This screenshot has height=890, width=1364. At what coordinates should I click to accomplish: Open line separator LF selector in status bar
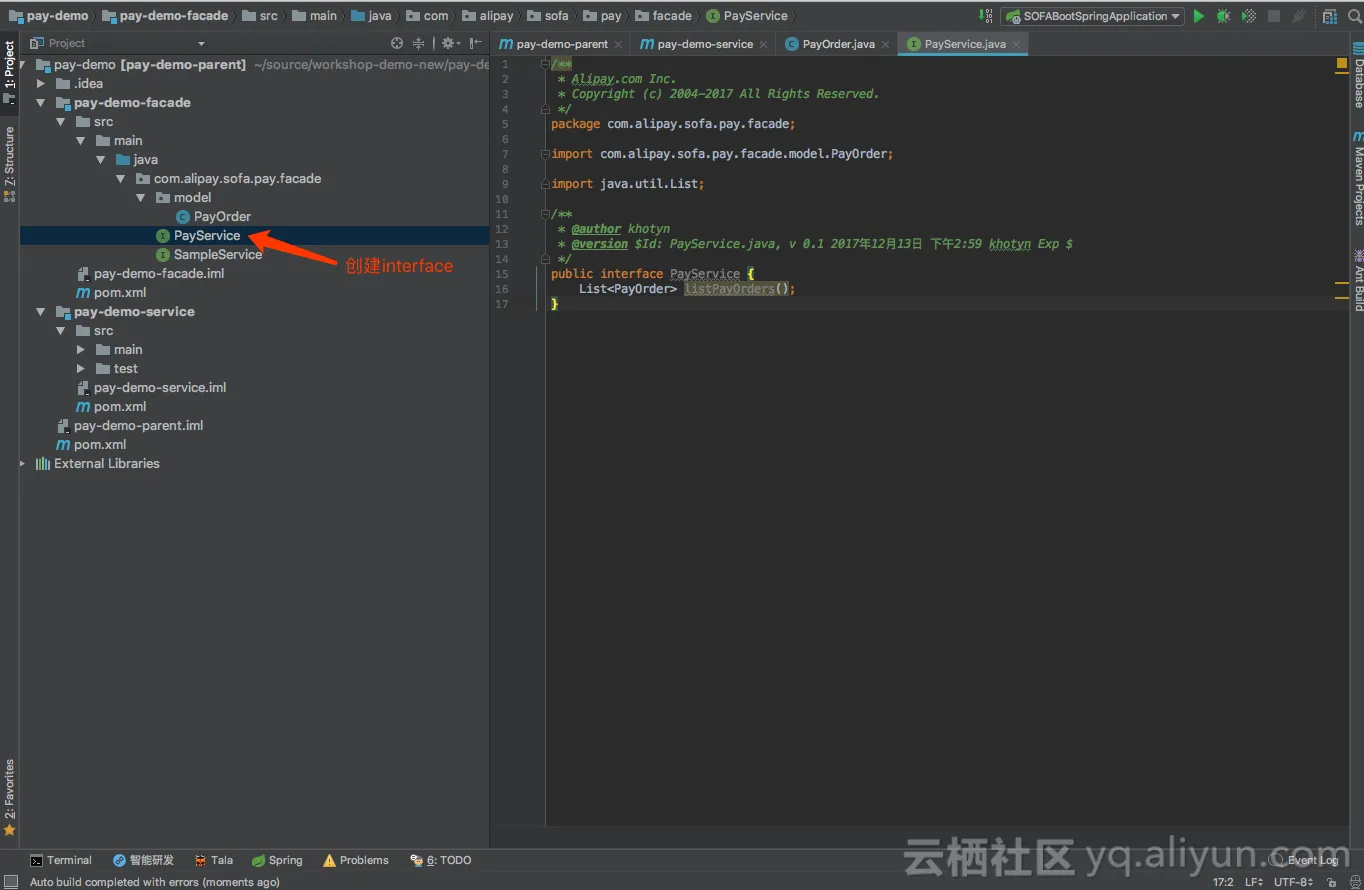1254,882
